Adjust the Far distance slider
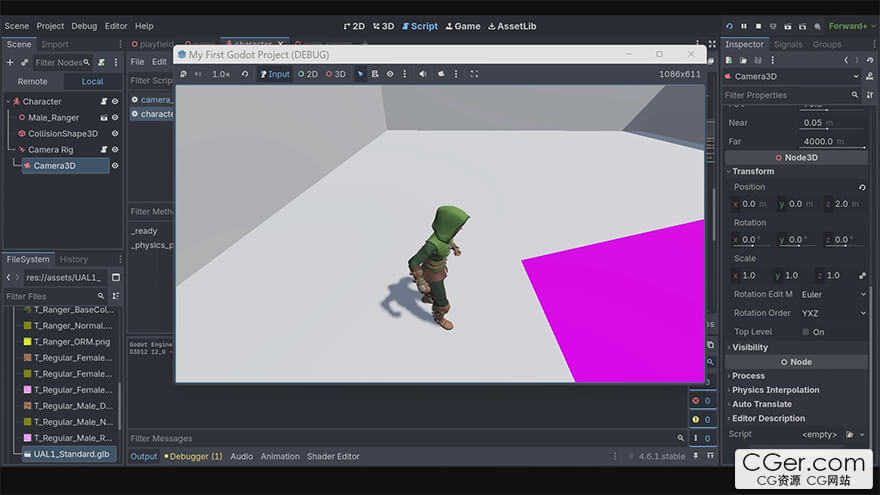The image size is (880, 495). 832,147
